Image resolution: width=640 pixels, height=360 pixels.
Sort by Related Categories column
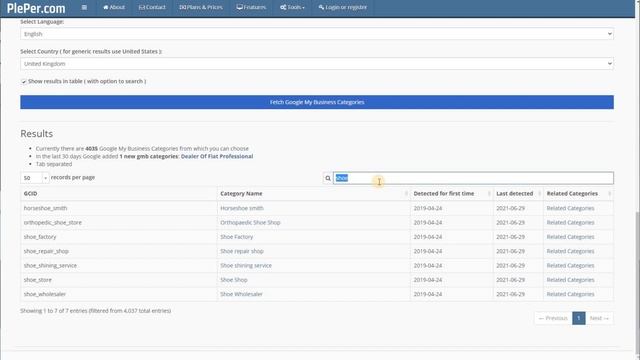[578, 193]
